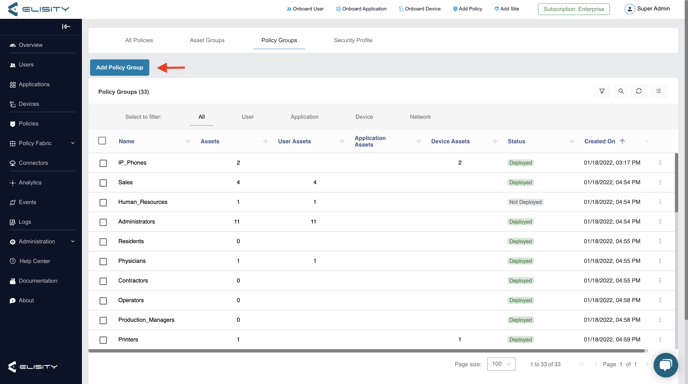The height and width of the screenshot is (384, 688).
Task: Expand the Administration sidebar section
Action: (42, 241)
